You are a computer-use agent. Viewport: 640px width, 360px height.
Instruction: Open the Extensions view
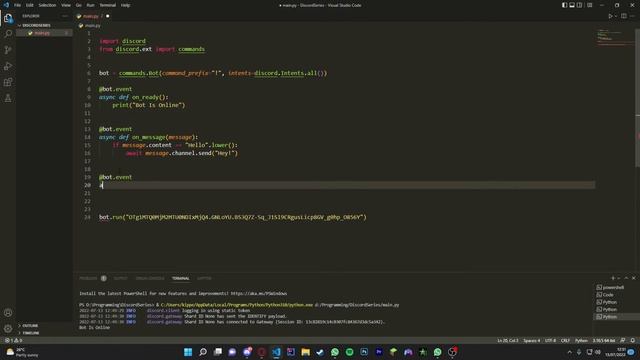[x=8, y=82]
